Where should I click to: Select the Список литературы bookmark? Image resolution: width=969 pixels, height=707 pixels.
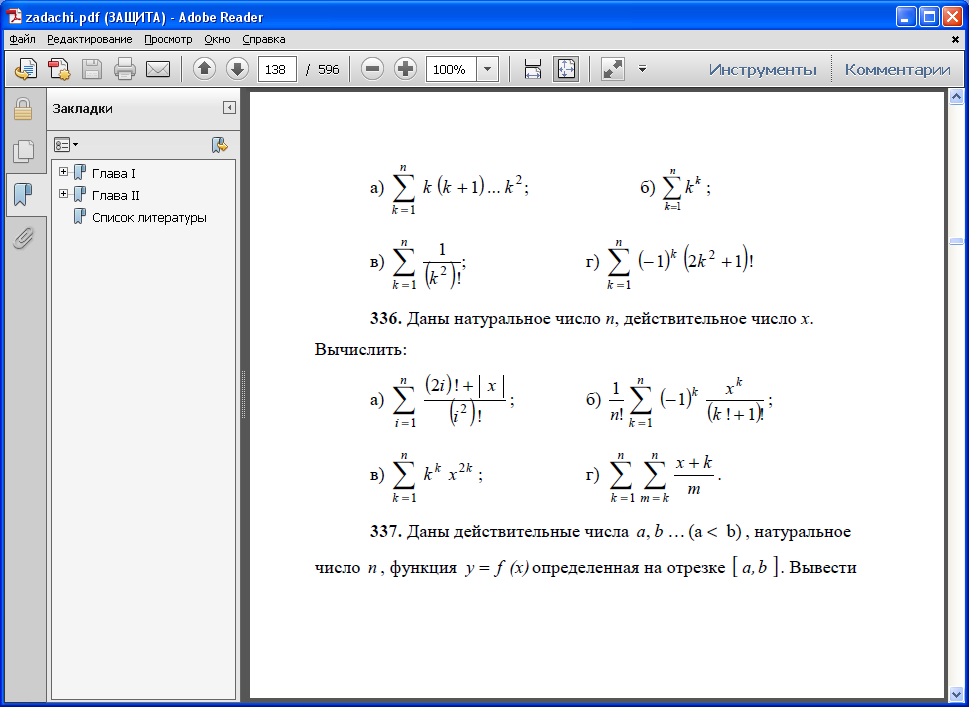pyautogui.click(x=149, y=218)
